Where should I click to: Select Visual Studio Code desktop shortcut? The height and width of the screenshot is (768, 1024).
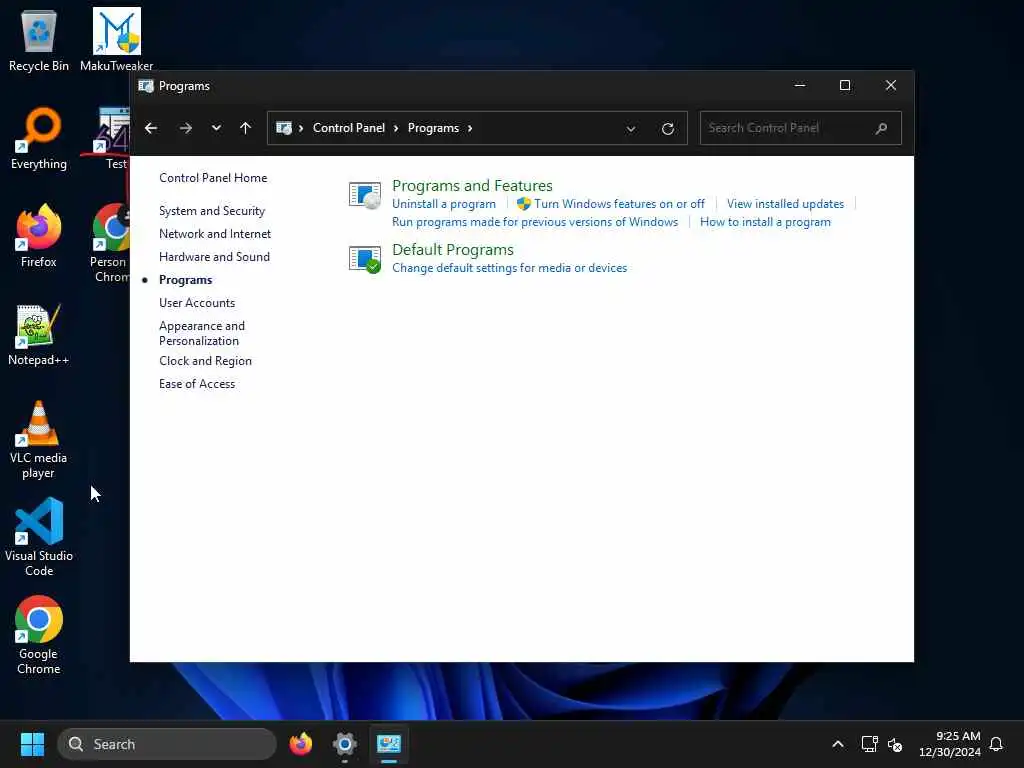click(x=39, y=537)
